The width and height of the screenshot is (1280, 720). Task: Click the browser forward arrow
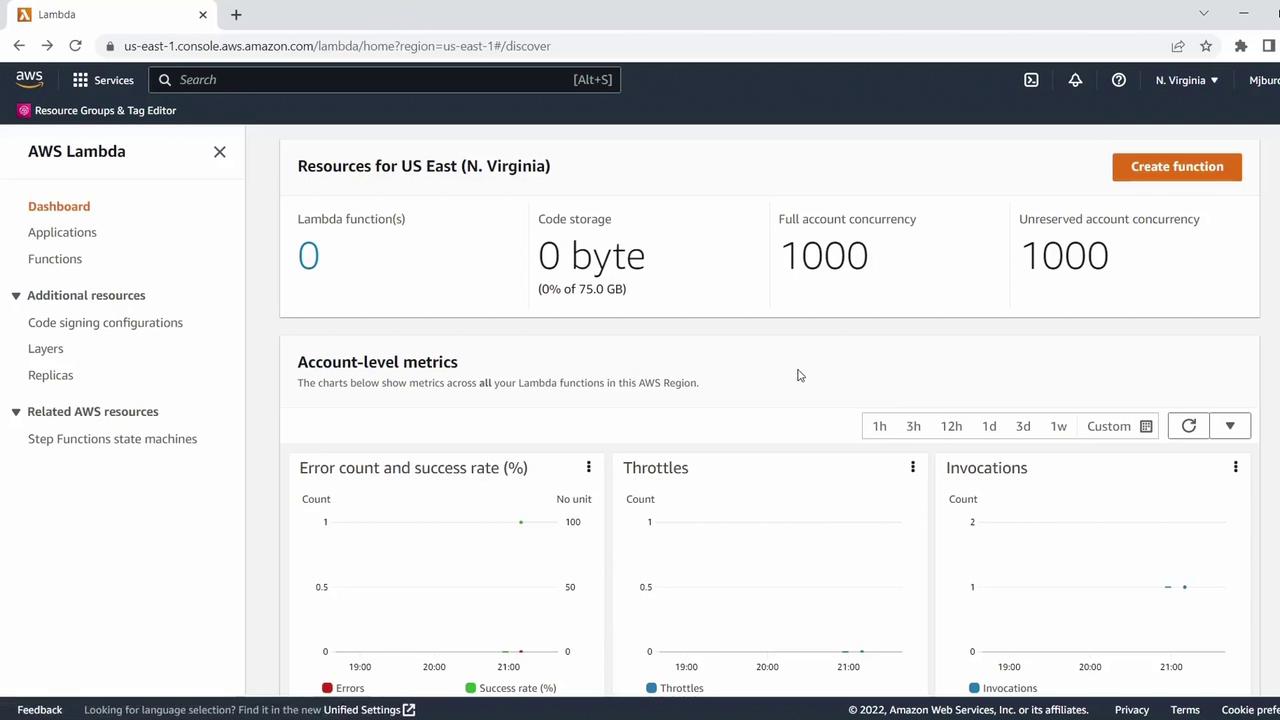47,46
